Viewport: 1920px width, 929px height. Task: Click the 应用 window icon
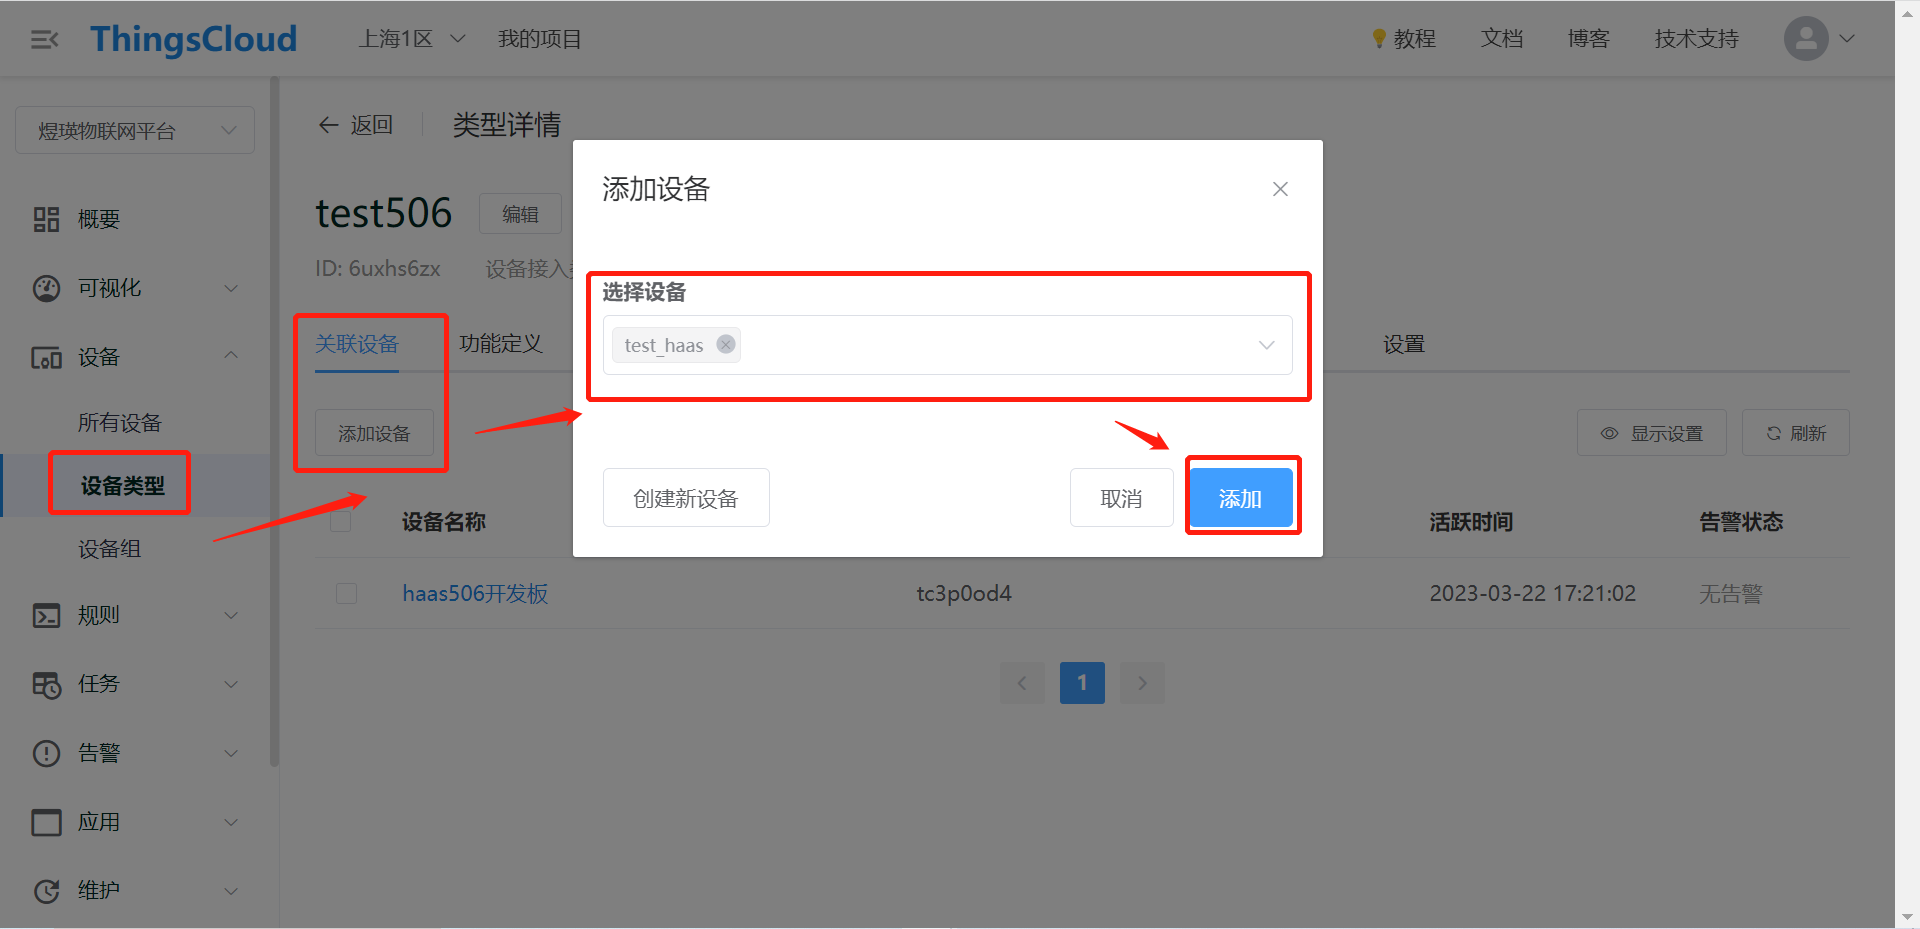coord(46,822)
